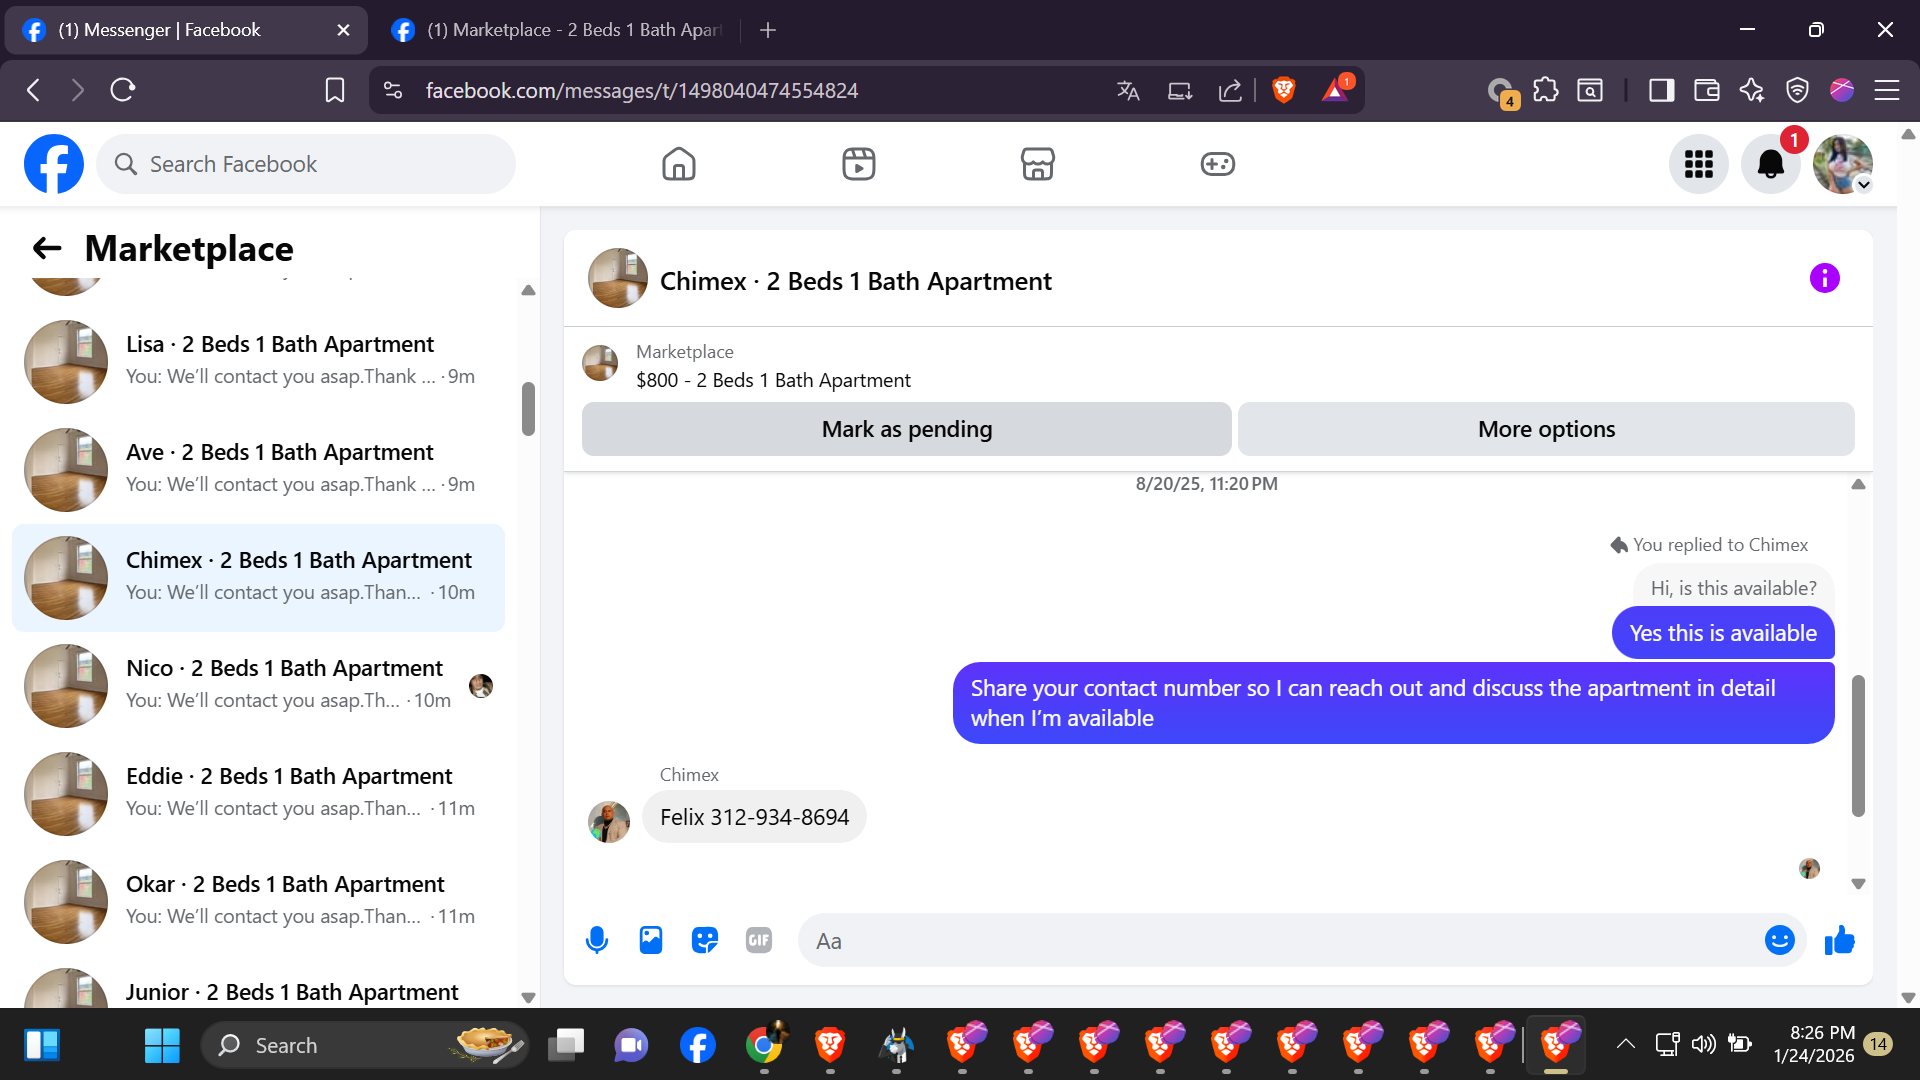Bookmark this page
This screenshot has width=1920, height=1080.
(x=335, y=90)
